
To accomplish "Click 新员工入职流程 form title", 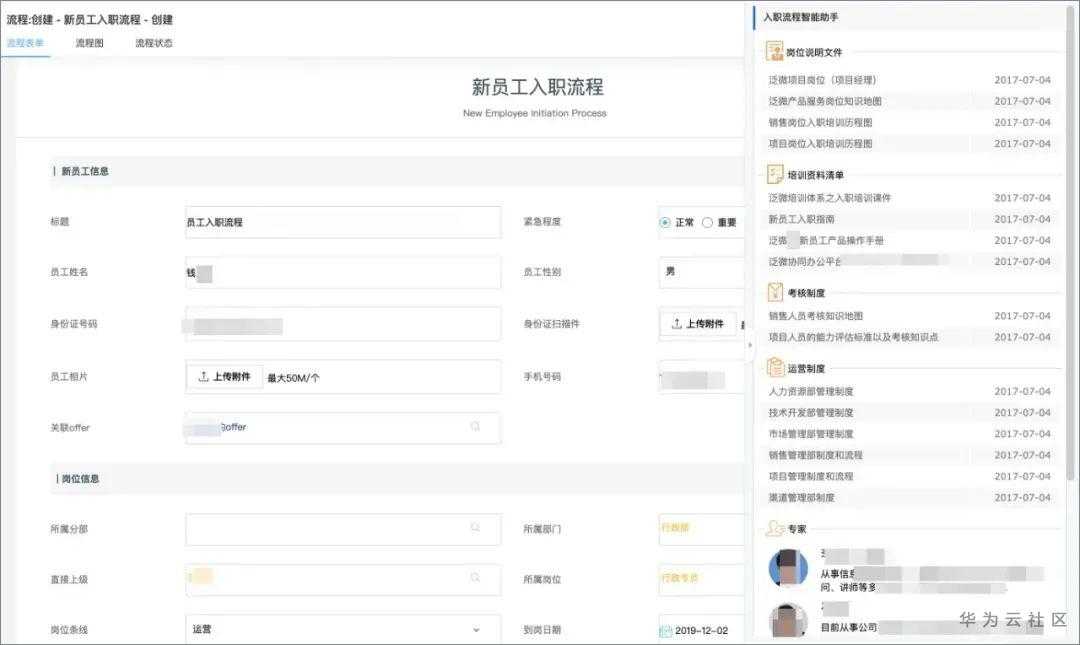I will (537, 87).
